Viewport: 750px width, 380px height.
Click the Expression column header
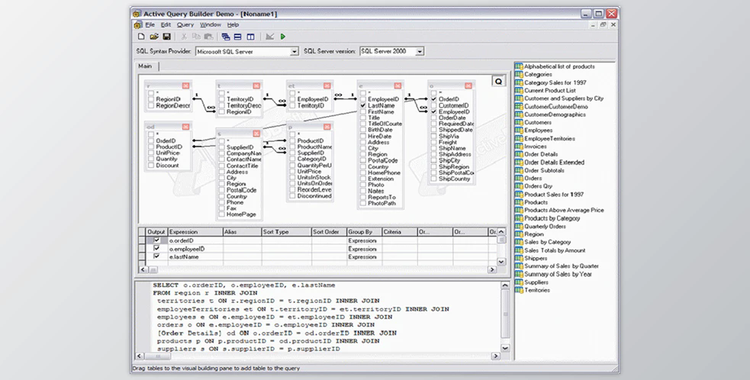[195, 232]
